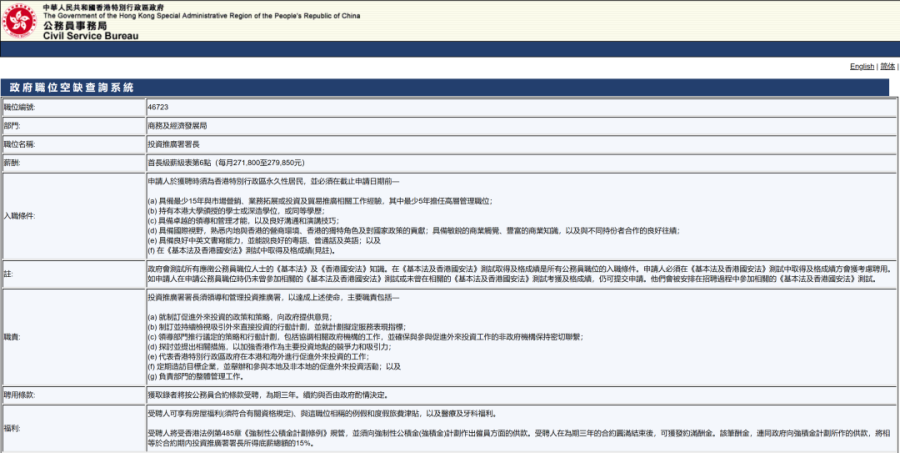Click the 職位名稱 row label

click(x=19, y=143)
